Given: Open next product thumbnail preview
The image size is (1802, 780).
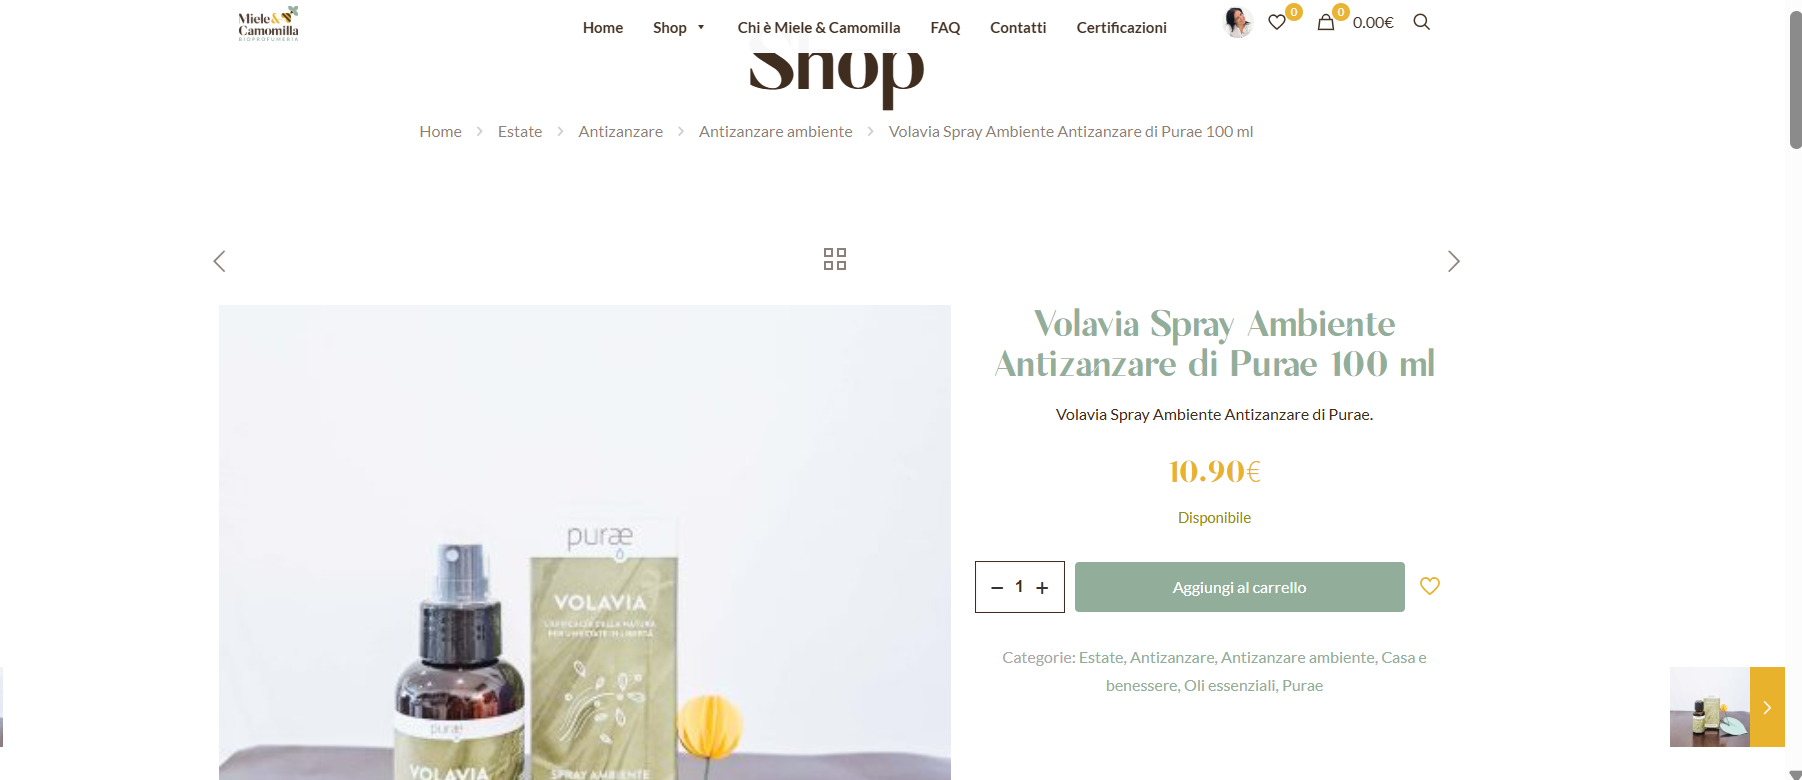Looking at the screenshot, I should (1710, 707).
